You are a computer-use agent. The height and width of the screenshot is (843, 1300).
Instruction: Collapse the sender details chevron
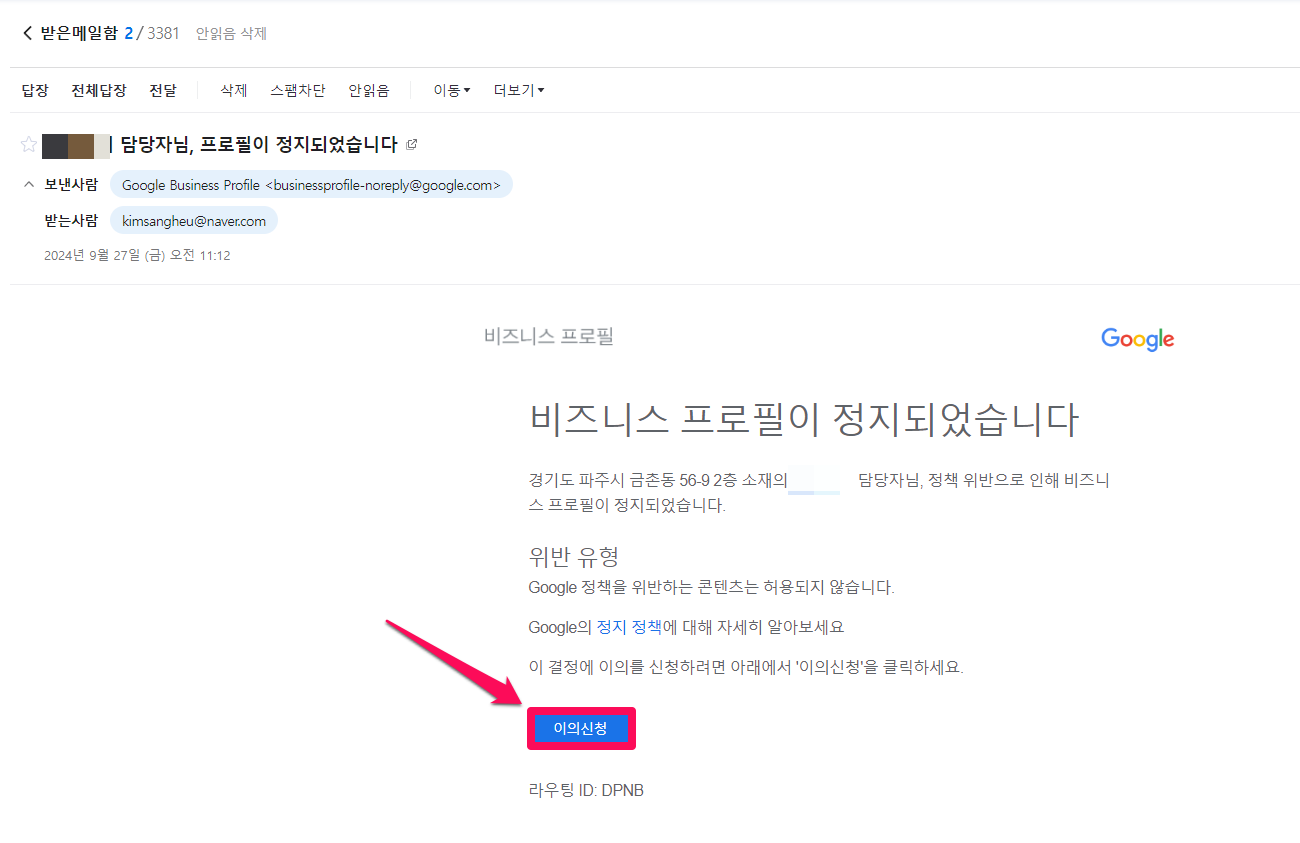(28, 184)
